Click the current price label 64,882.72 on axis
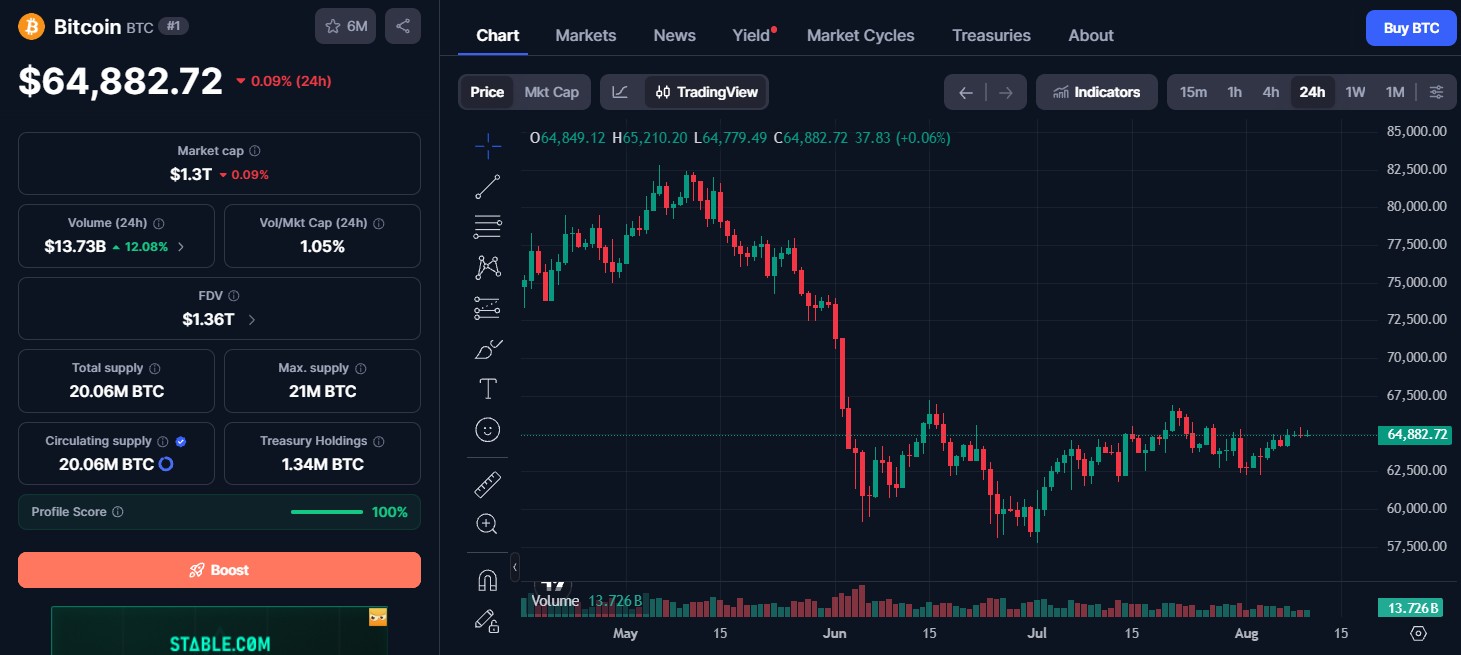This screenshot has width=1461, height=655. tap(1413, 435)
